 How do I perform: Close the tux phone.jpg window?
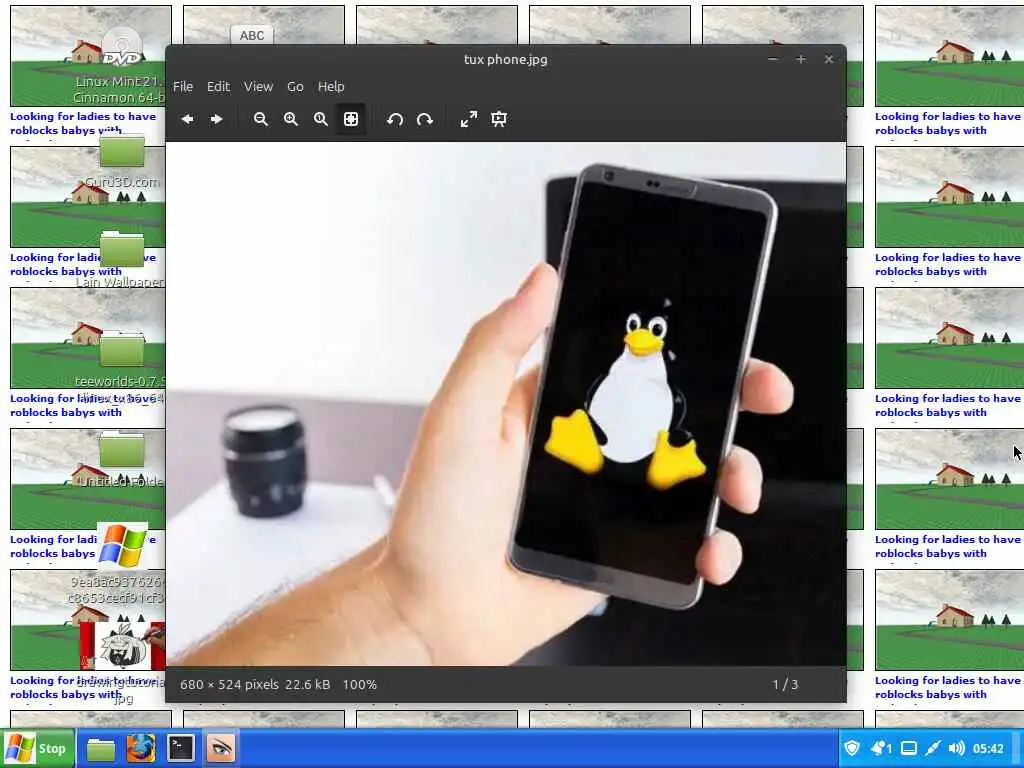[x=829, y=59]
